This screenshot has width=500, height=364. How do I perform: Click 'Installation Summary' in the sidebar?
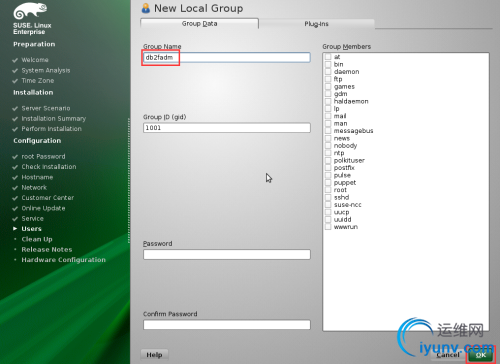click(x=54, y=119)
